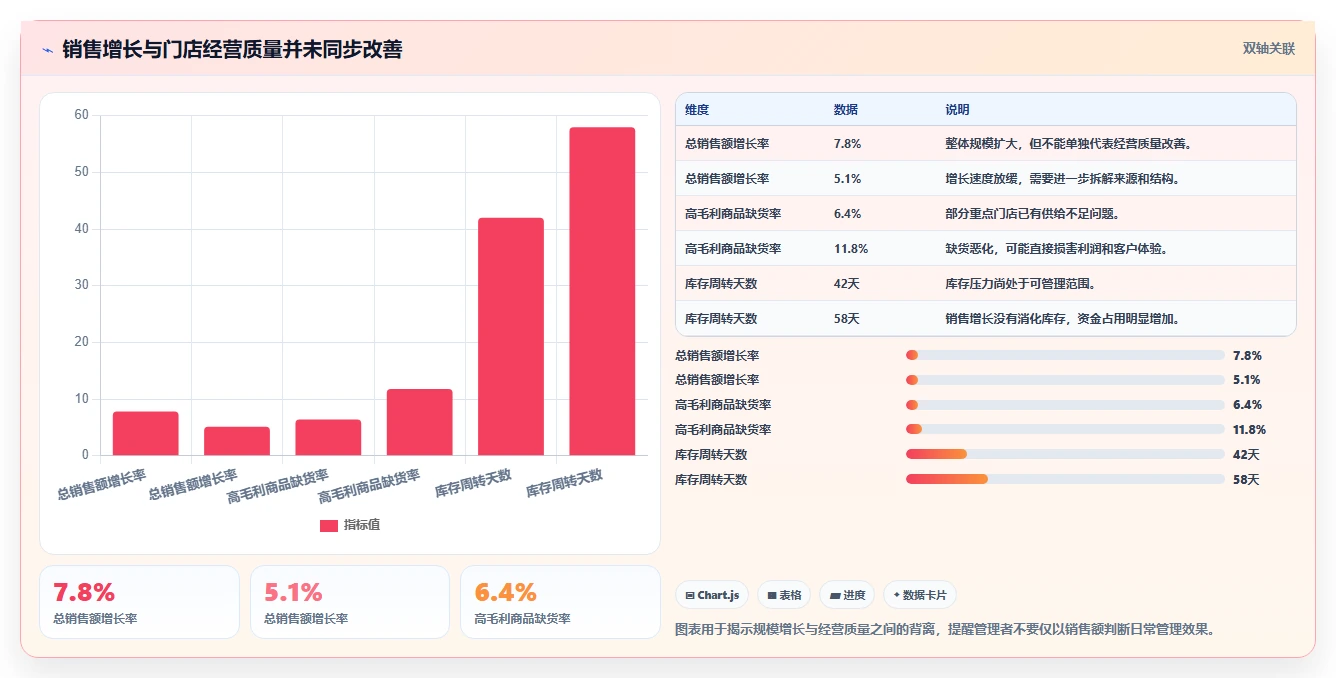Click the 58天 progress bar track
The width and height of the screenshot is (1336, 678).
[1065, 479]
